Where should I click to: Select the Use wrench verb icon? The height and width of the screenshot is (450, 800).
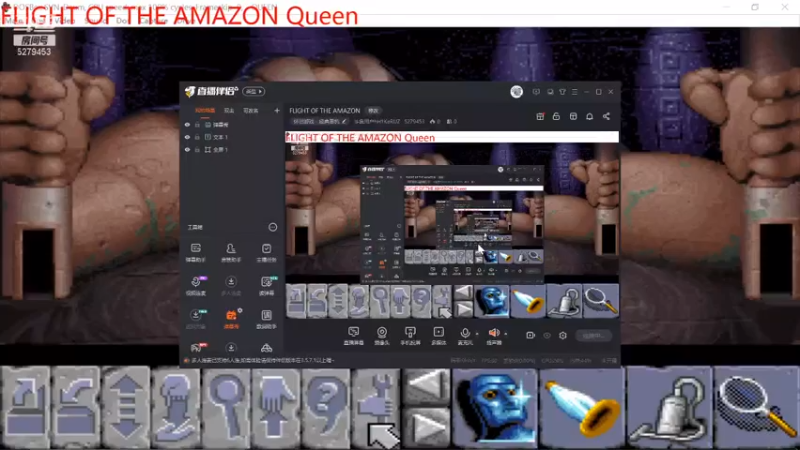tap(376, 407)
